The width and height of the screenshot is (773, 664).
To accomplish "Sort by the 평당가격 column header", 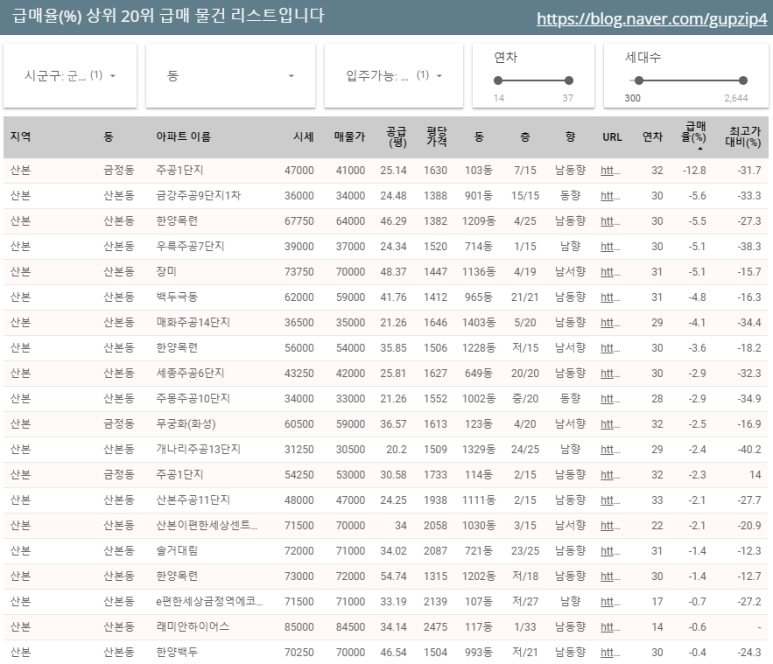I will coord(437,137).
